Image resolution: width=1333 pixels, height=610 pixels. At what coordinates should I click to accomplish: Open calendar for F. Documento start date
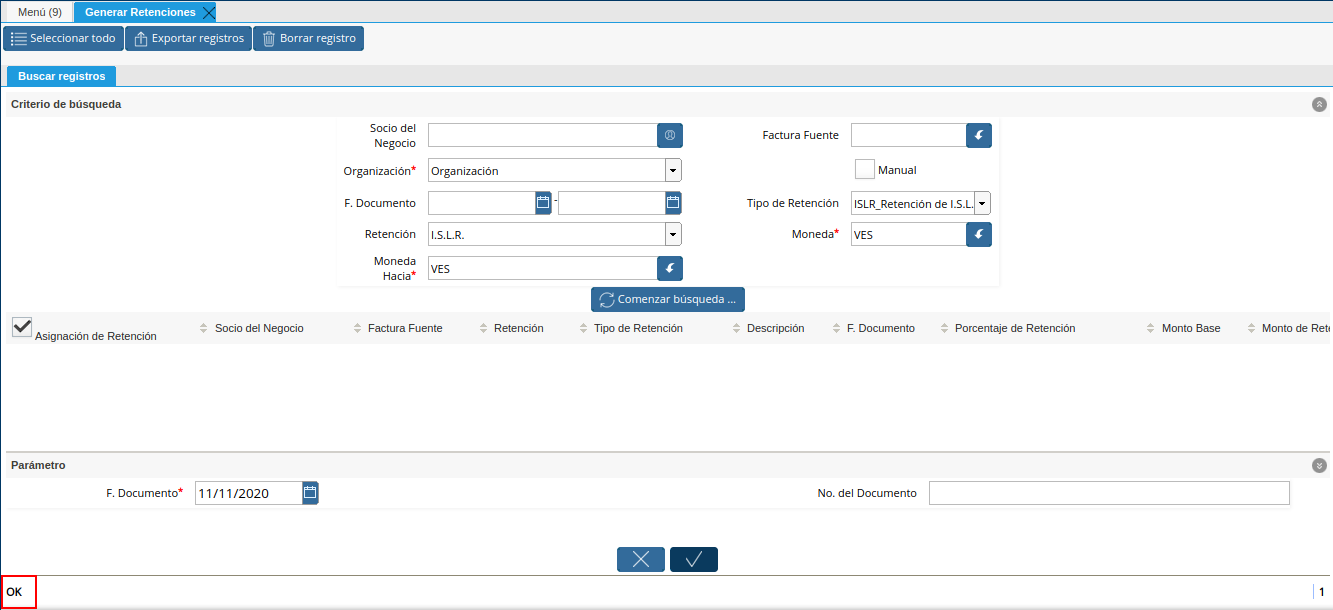pos(543,203)
